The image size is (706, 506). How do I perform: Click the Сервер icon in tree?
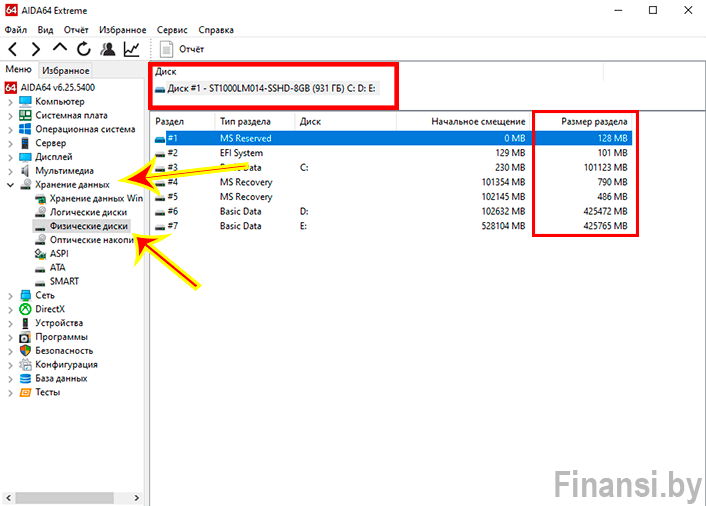(x=25, y=143)
